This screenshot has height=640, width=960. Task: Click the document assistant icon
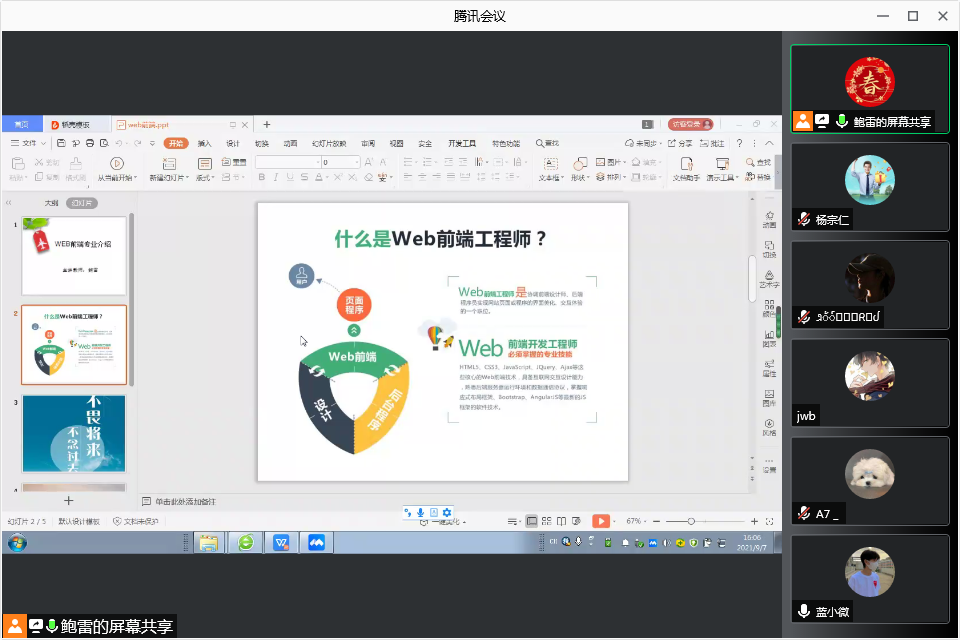tap(685, 164)
